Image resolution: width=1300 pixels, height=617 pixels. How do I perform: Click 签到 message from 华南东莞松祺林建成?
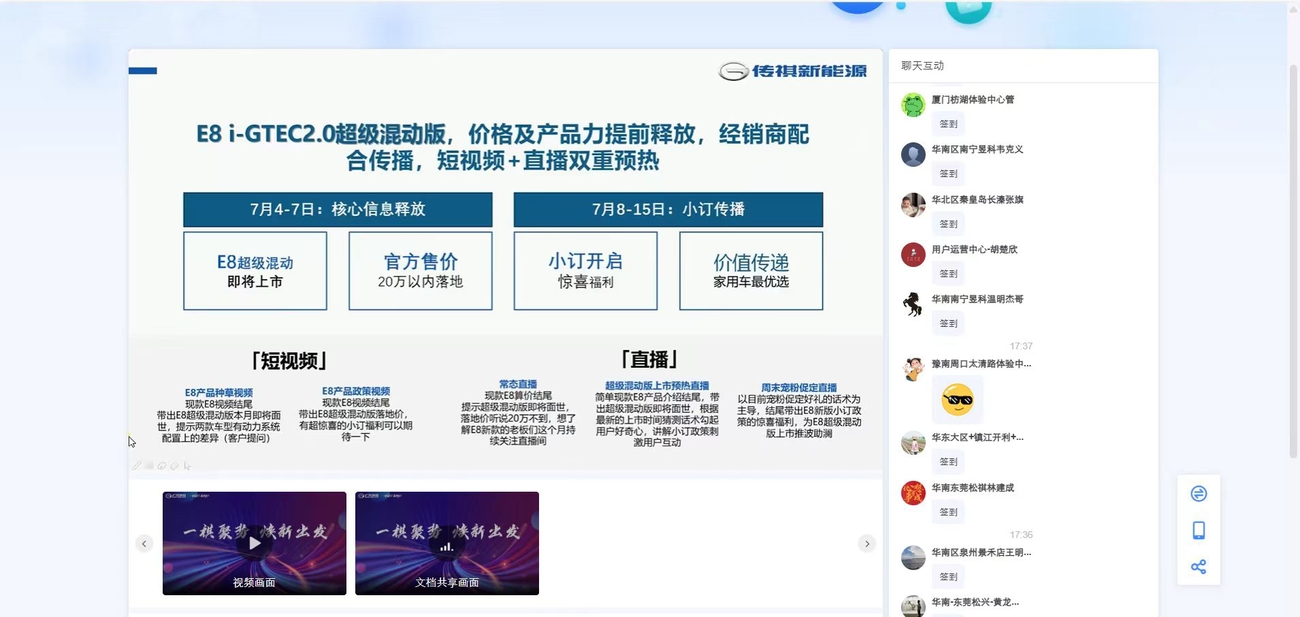coord(948,512)
